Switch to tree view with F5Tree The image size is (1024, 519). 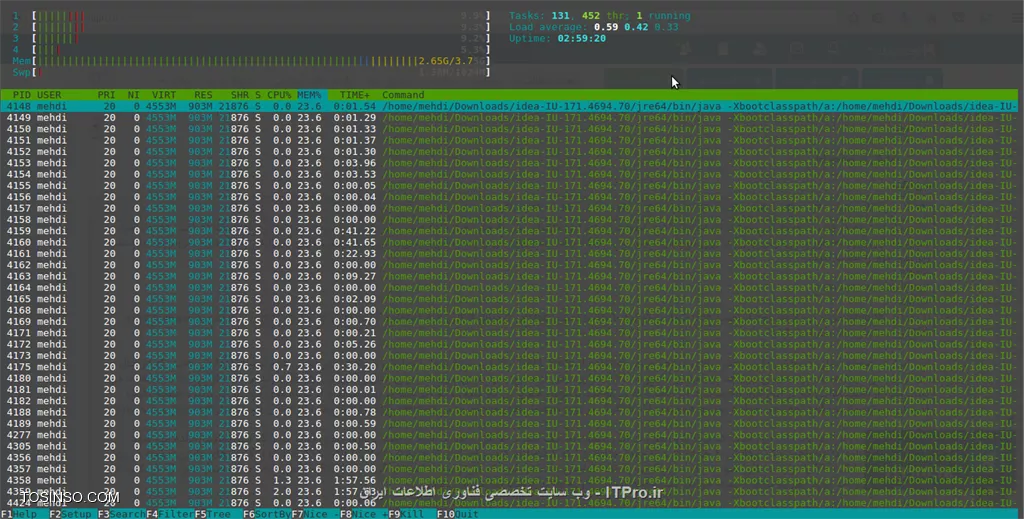[213, 514]
